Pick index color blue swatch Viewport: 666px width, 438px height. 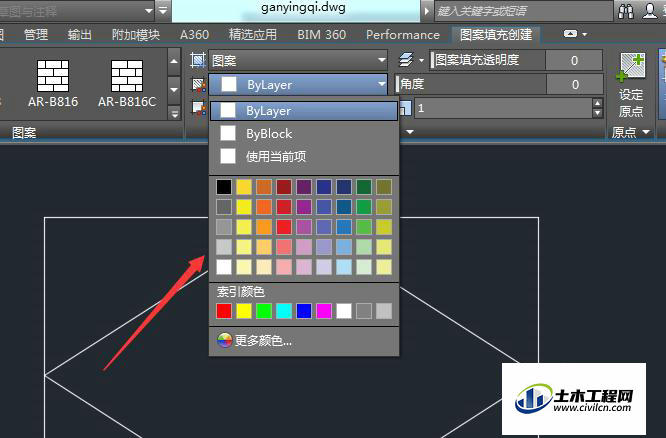tap(304, 311)
